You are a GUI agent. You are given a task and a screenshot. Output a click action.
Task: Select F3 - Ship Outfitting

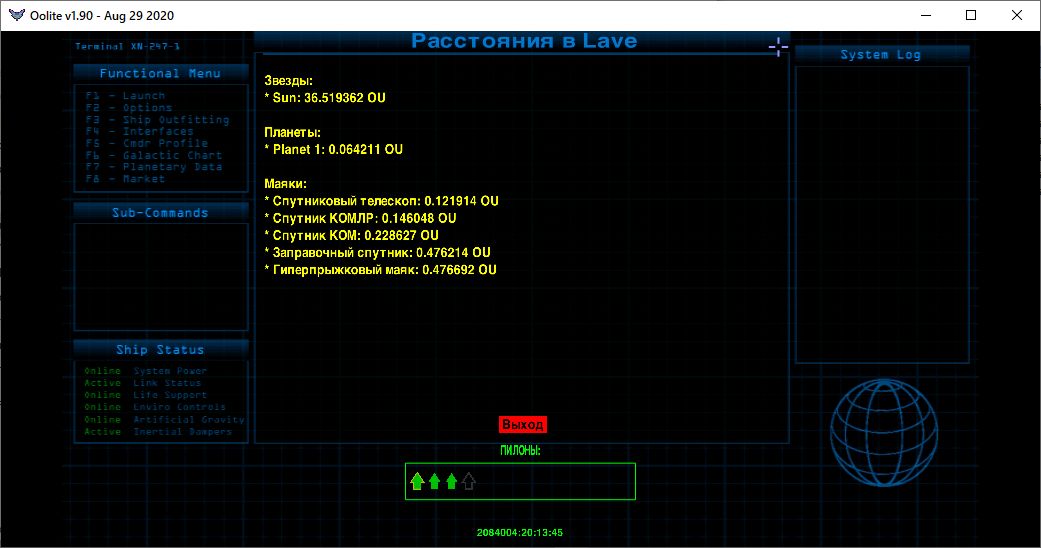click(157, 120)
